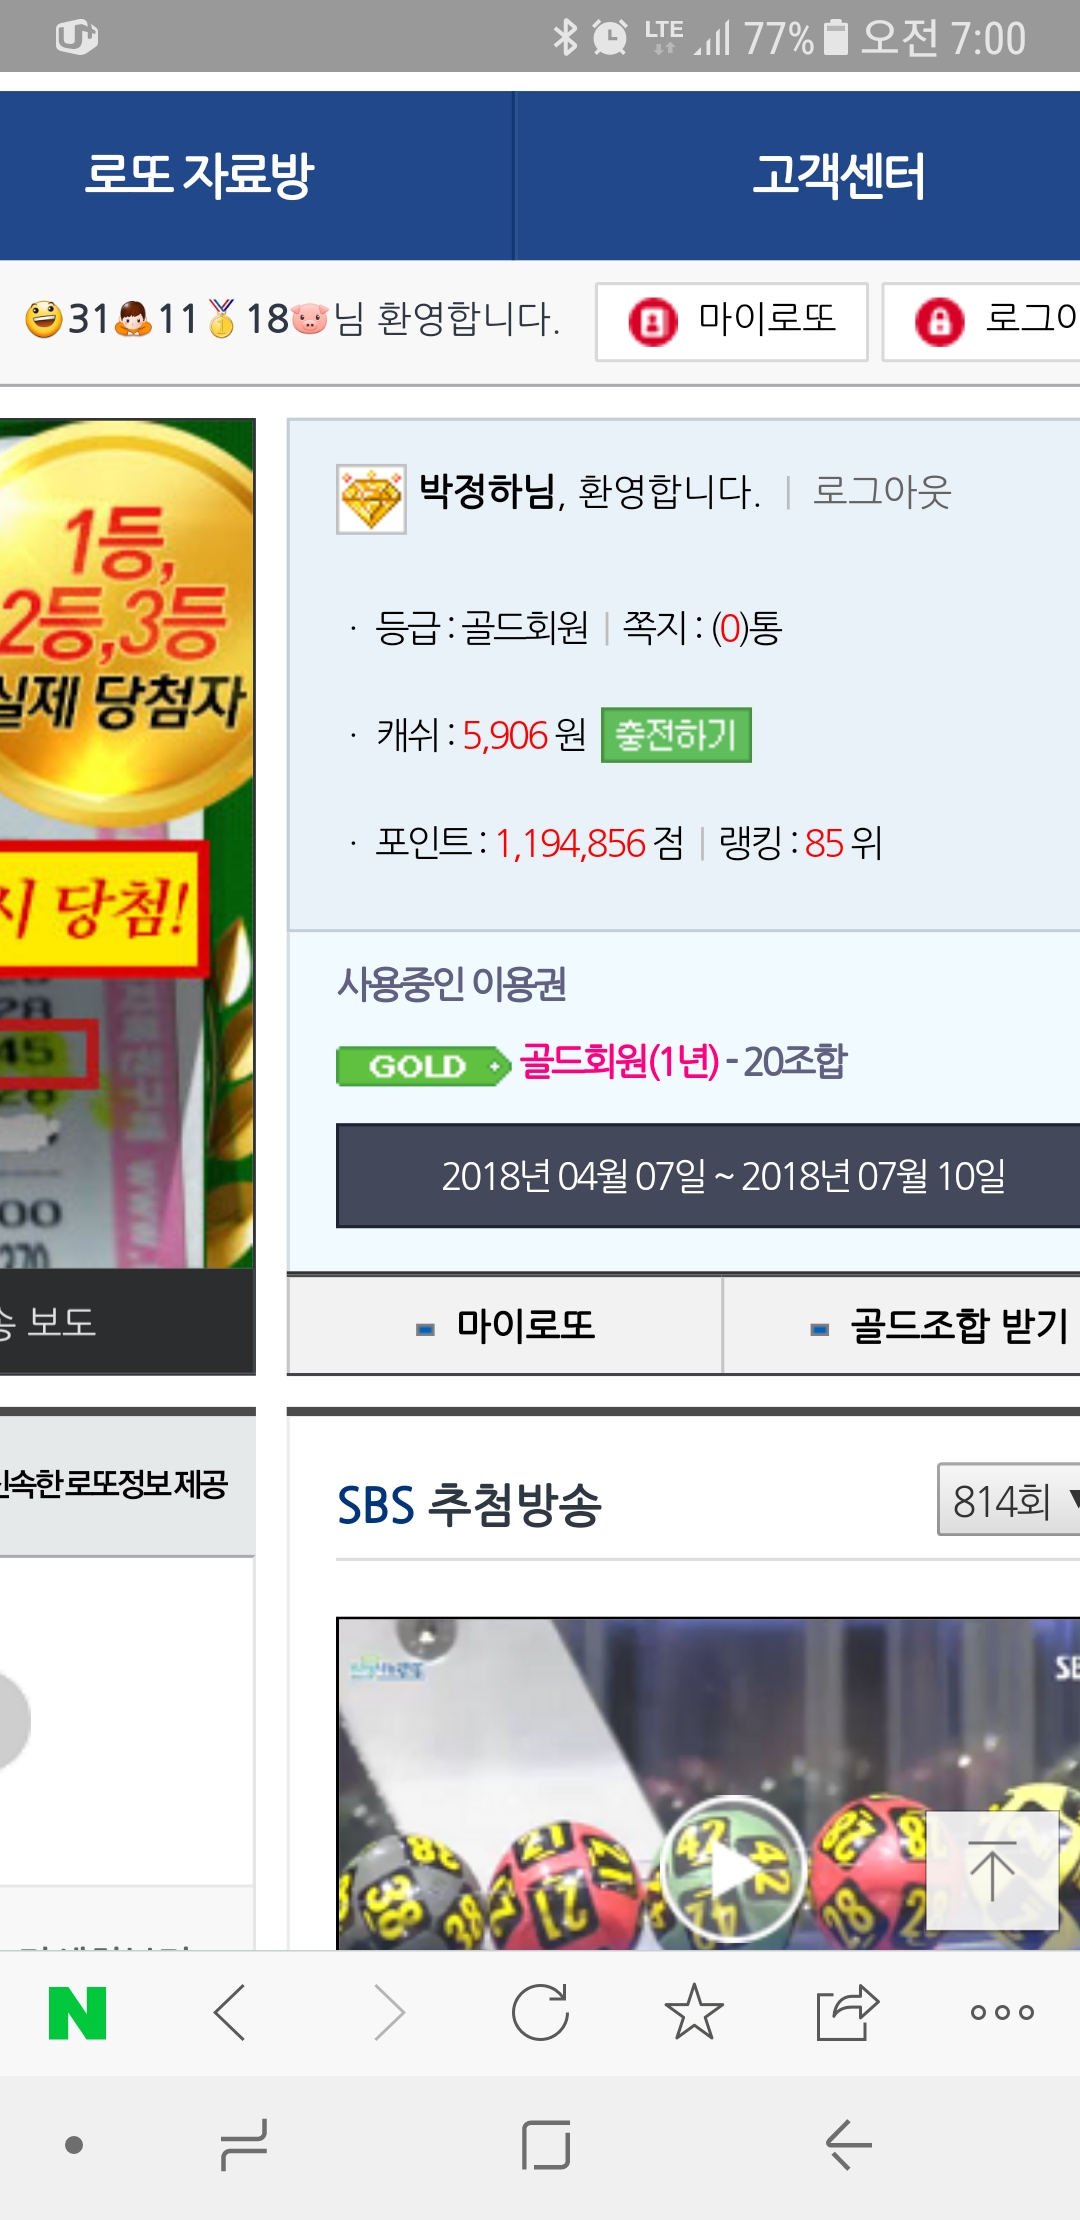
Task: Select the 마이로또 tab below membership
Action: (505, 1325)
